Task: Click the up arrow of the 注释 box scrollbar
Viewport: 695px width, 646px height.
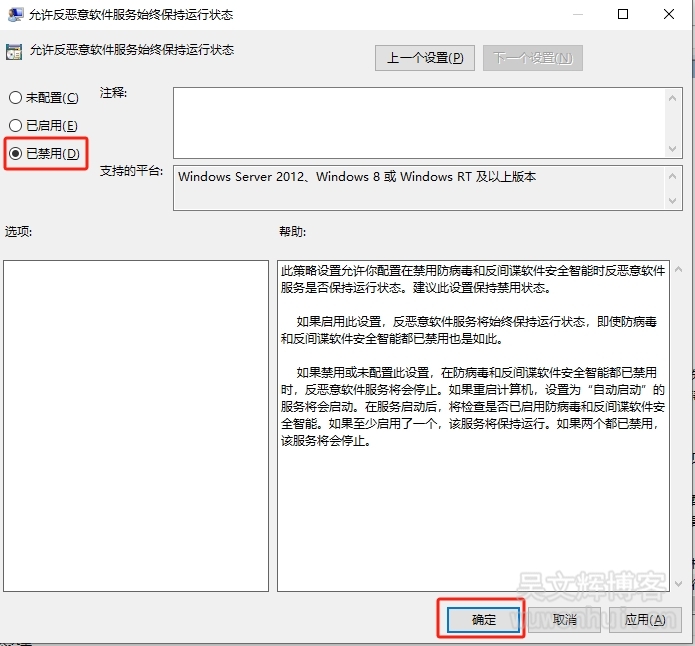Action: click(x=674, y=96)
